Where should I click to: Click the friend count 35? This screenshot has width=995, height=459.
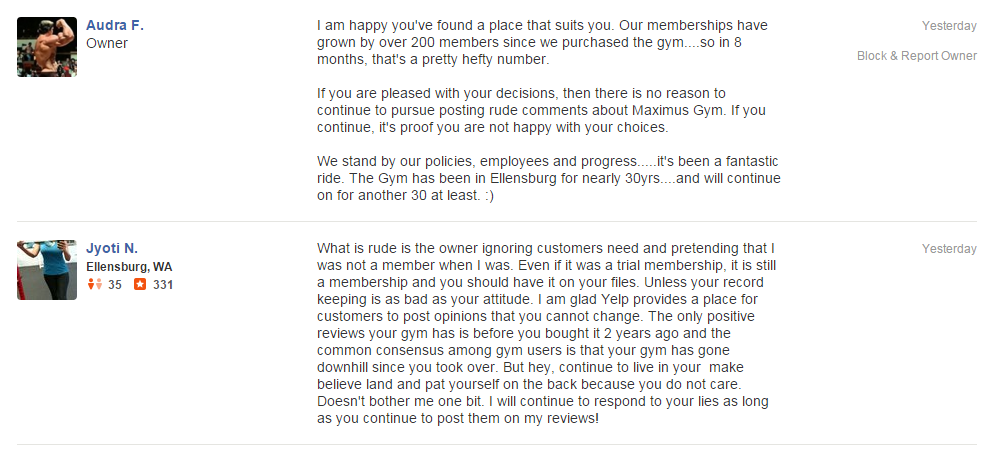115,285
